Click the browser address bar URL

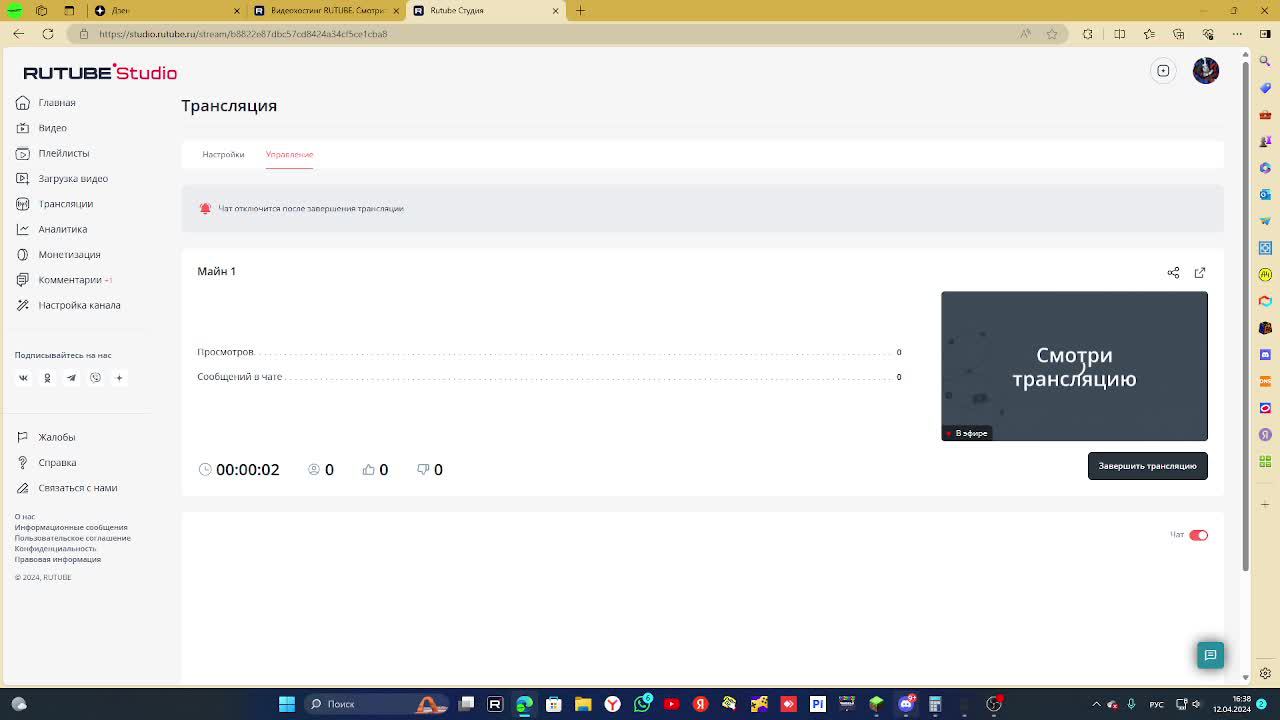click(x=243, y=34)
